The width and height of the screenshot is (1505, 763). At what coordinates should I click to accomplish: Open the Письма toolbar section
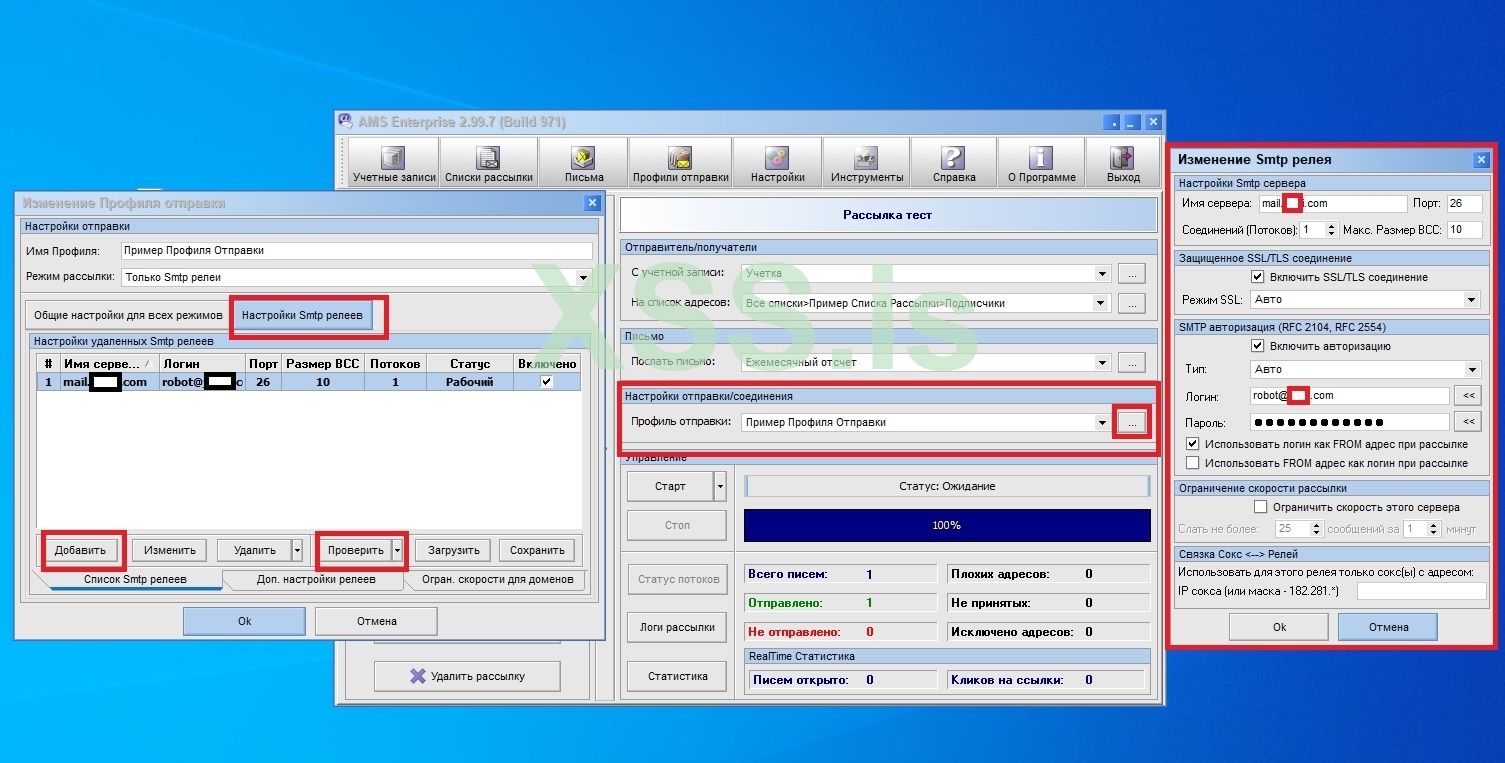click(x=583, y=162)
